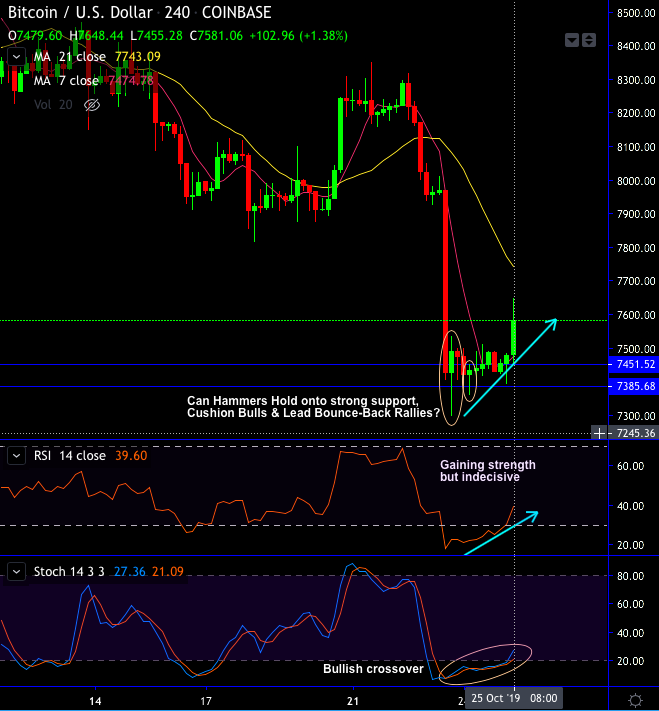Click the pane move up/down arrows button

(589, 40)
